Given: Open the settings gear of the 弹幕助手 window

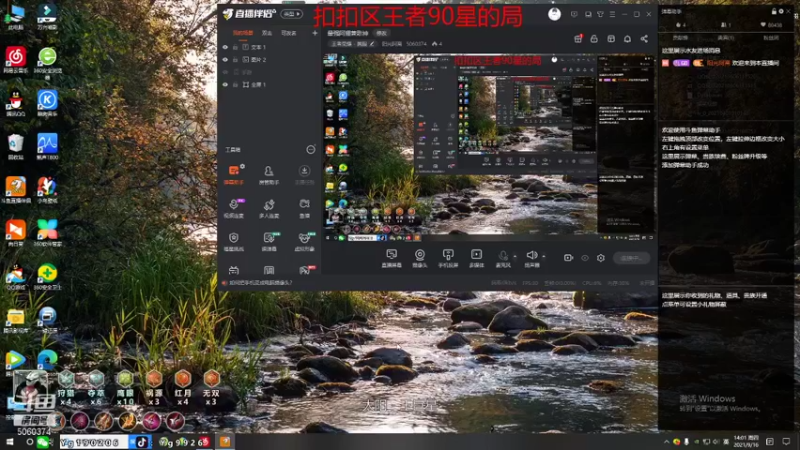Looking at the screenshot, I should coord(781,11).
